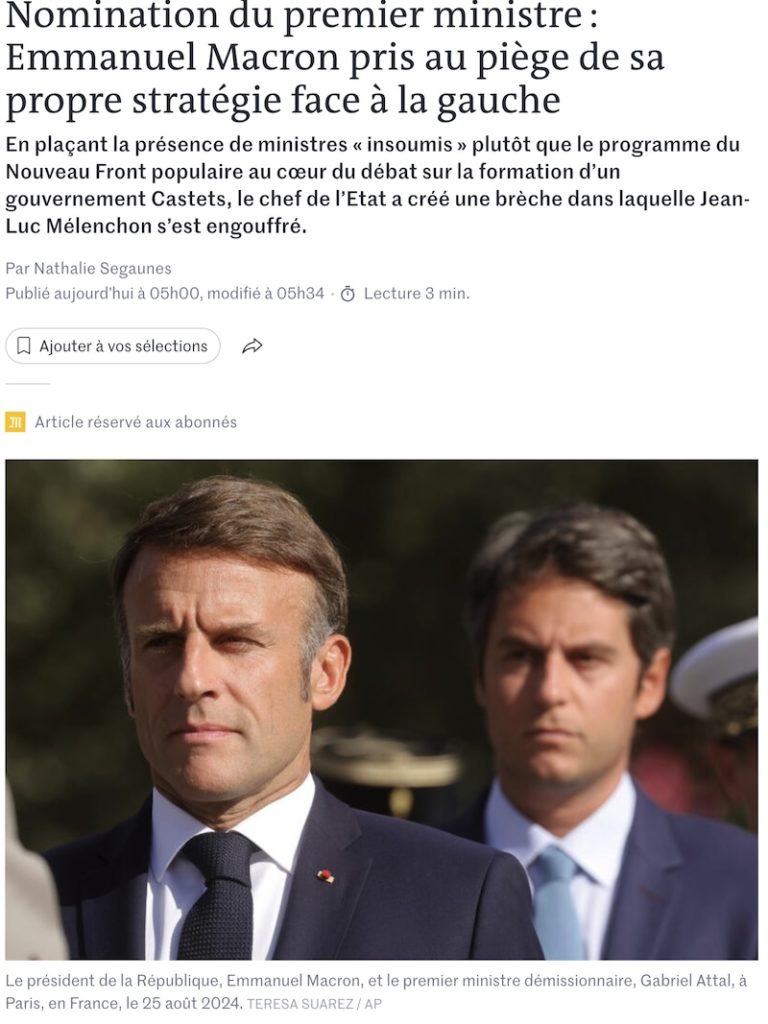Click the 'Lecture 3 min.' text
The image size is (768, 1024).
(417, 294)
